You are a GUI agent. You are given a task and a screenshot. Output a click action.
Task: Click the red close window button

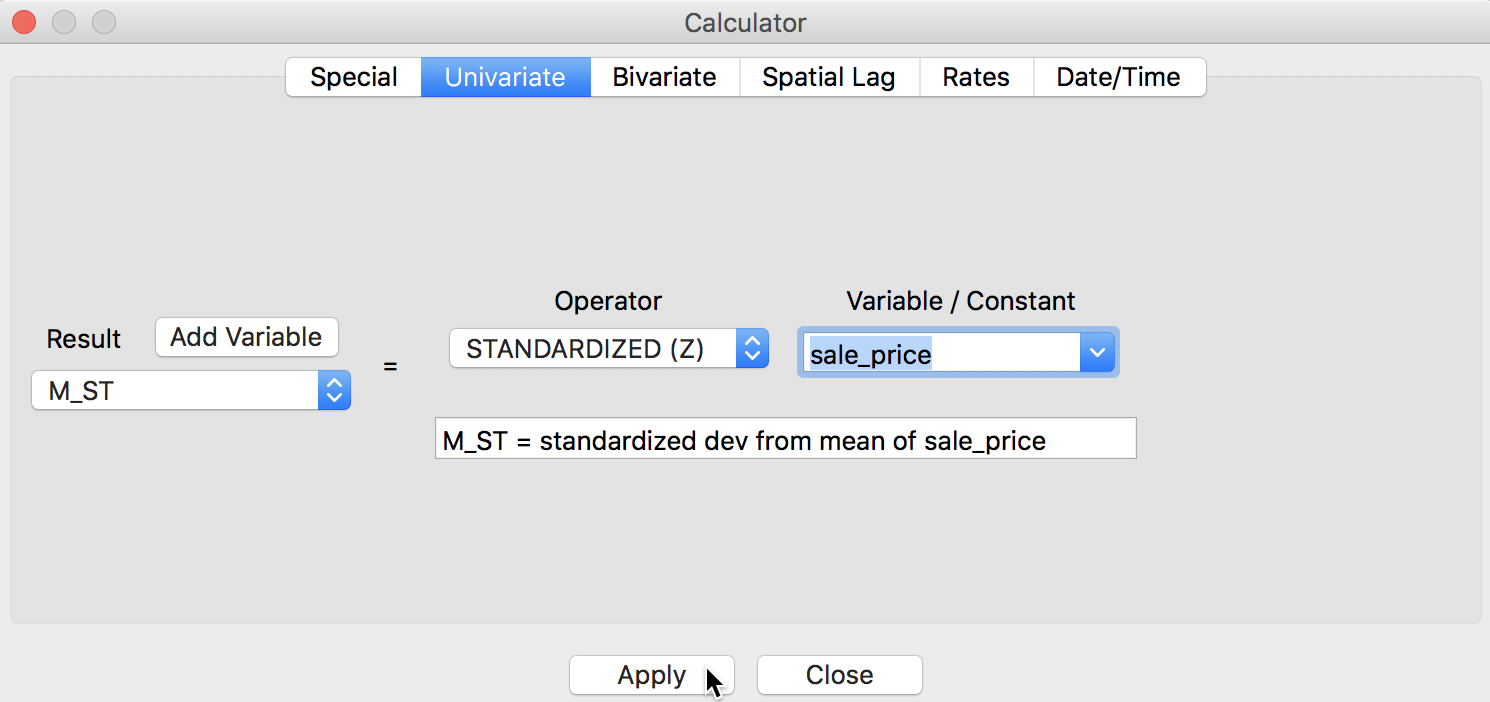pos(24,22)
